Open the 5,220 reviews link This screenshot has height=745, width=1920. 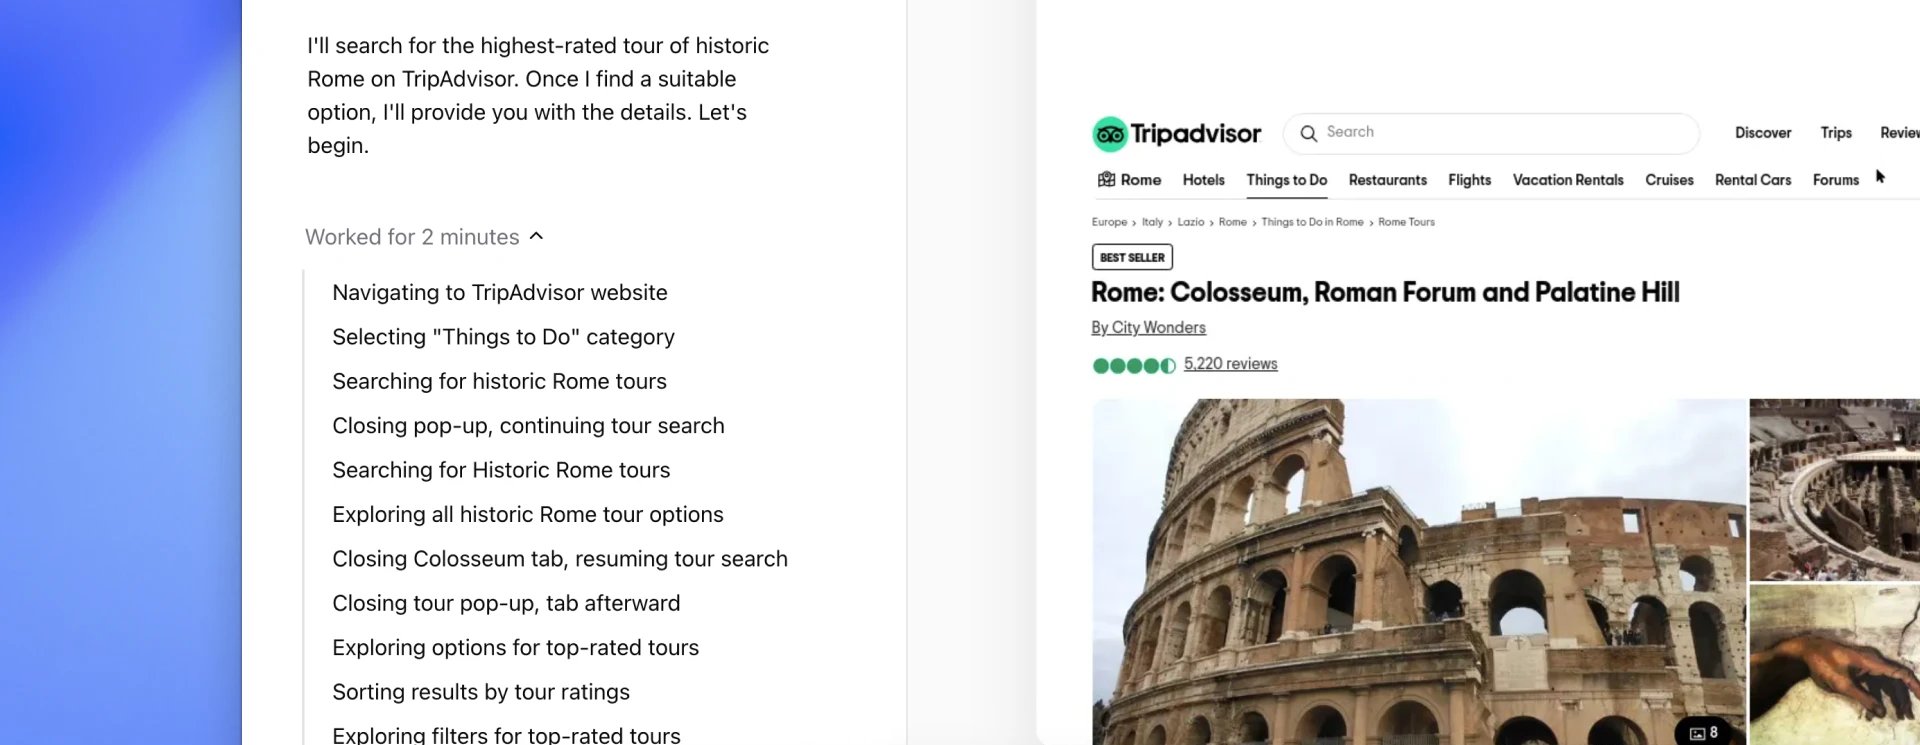point(1230,364)
